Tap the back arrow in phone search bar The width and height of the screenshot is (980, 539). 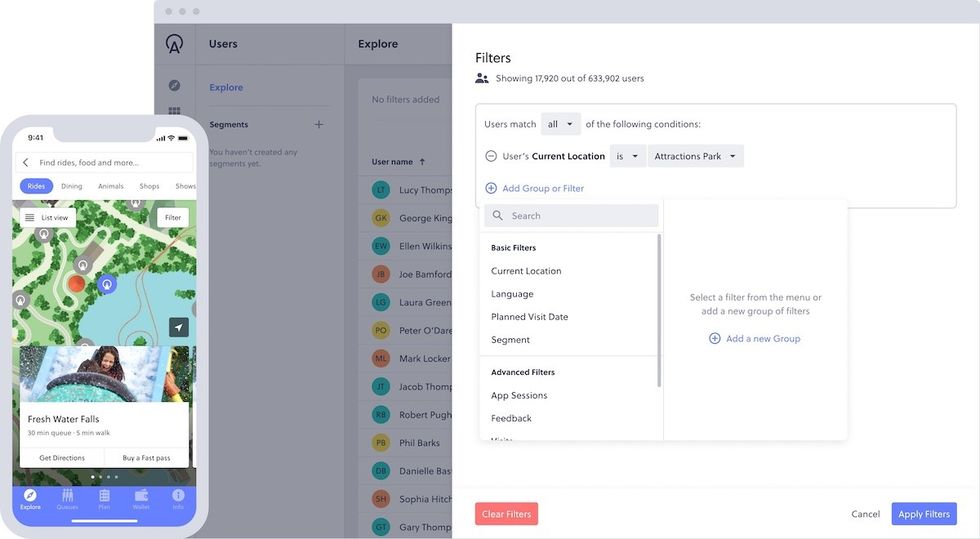pyautogui.click(x=26, y=162)
